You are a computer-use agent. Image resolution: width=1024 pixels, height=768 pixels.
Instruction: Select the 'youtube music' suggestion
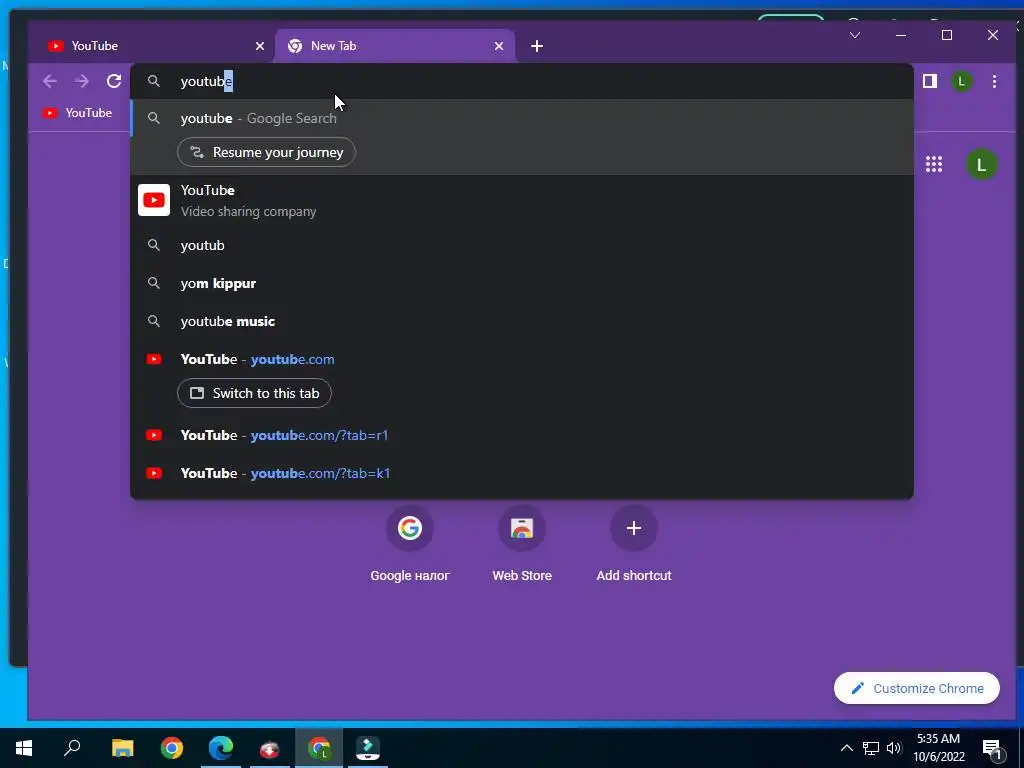coord(521,321)
